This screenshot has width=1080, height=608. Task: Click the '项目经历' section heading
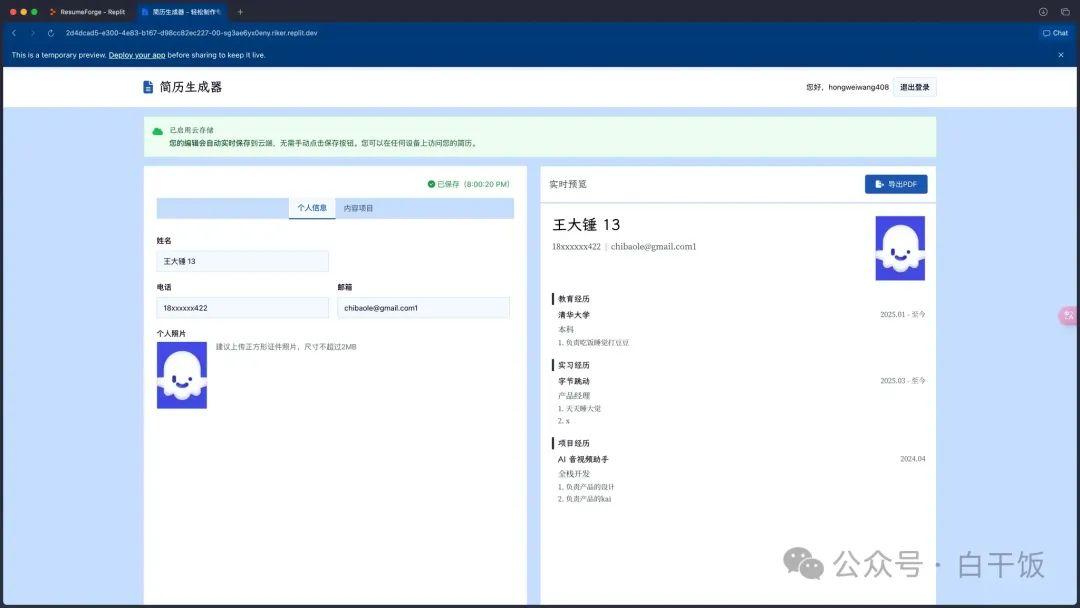point(574,443)
